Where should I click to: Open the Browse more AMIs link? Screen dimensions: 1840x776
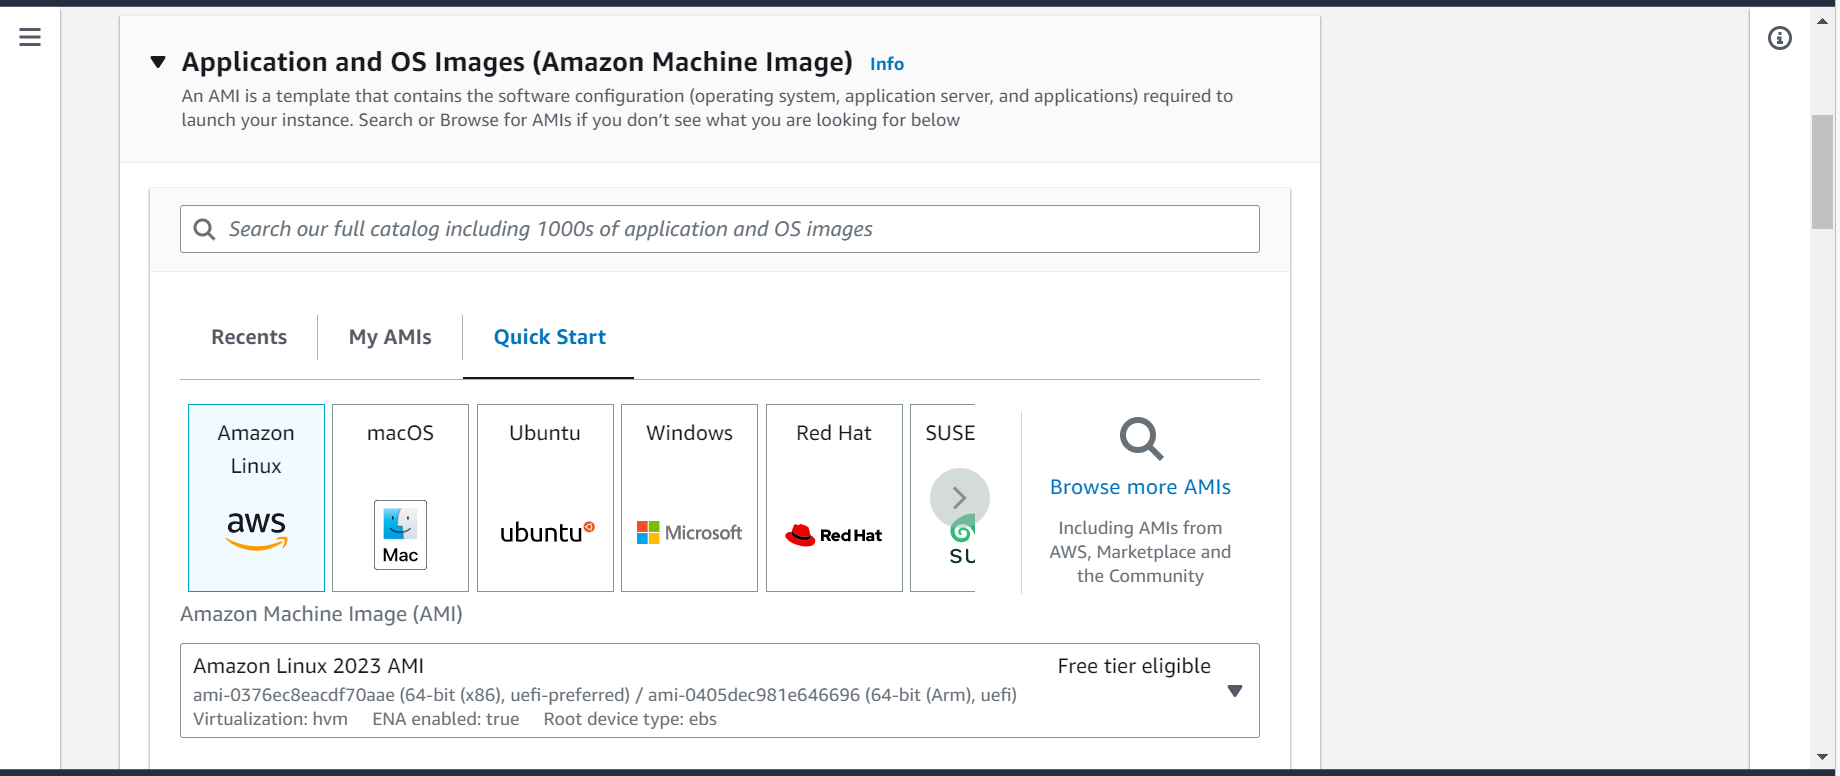click(1140, 487)
